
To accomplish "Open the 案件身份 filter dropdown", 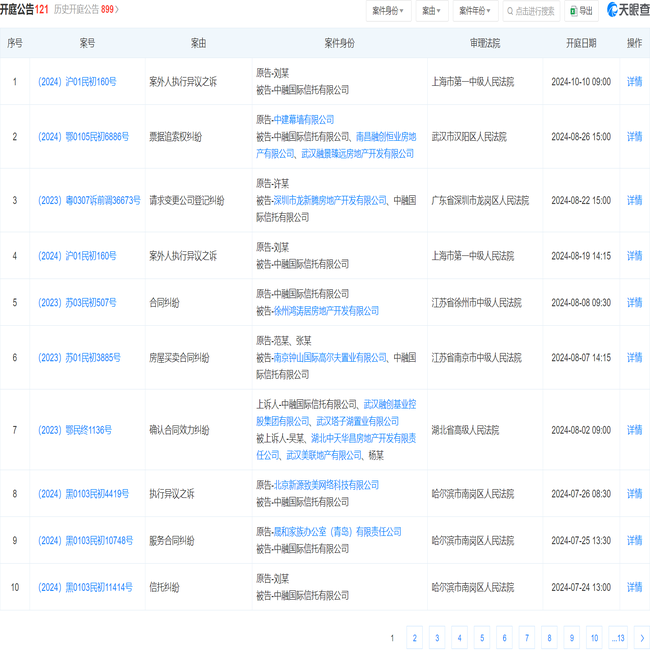I will pyautogui.click(x=388, y=11).
